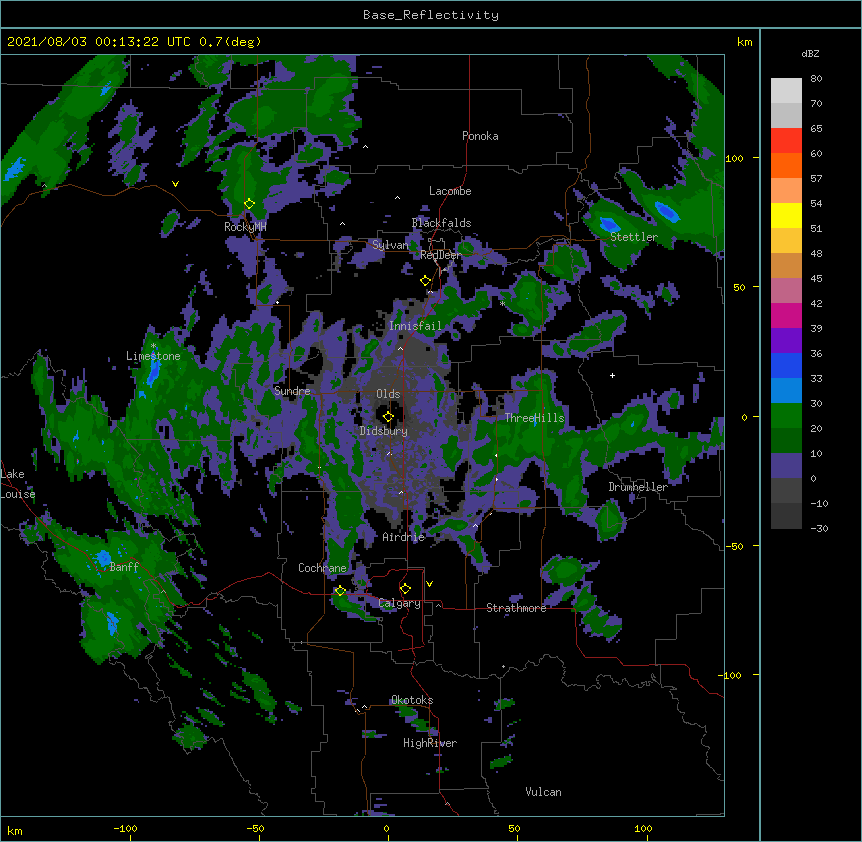Select the Banff map label
Viewport: 862px width, 842px height.
(124, 567)
